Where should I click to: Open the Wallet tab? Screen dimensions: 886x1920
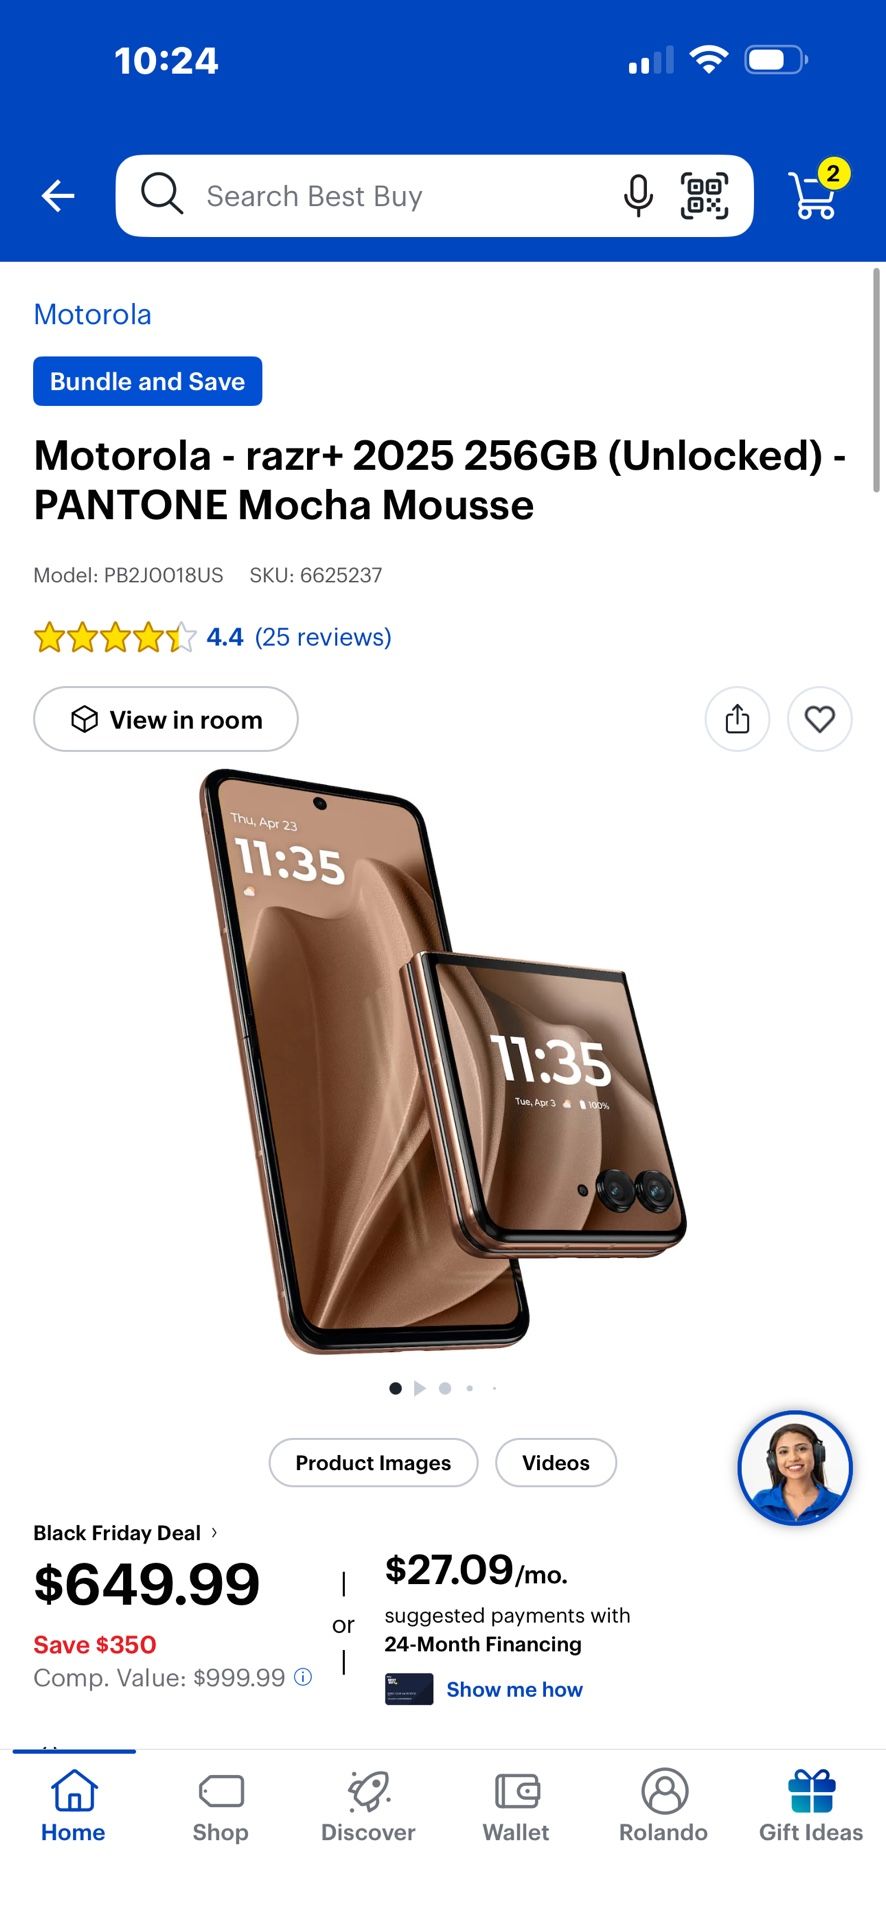[x=516, y=1807]
